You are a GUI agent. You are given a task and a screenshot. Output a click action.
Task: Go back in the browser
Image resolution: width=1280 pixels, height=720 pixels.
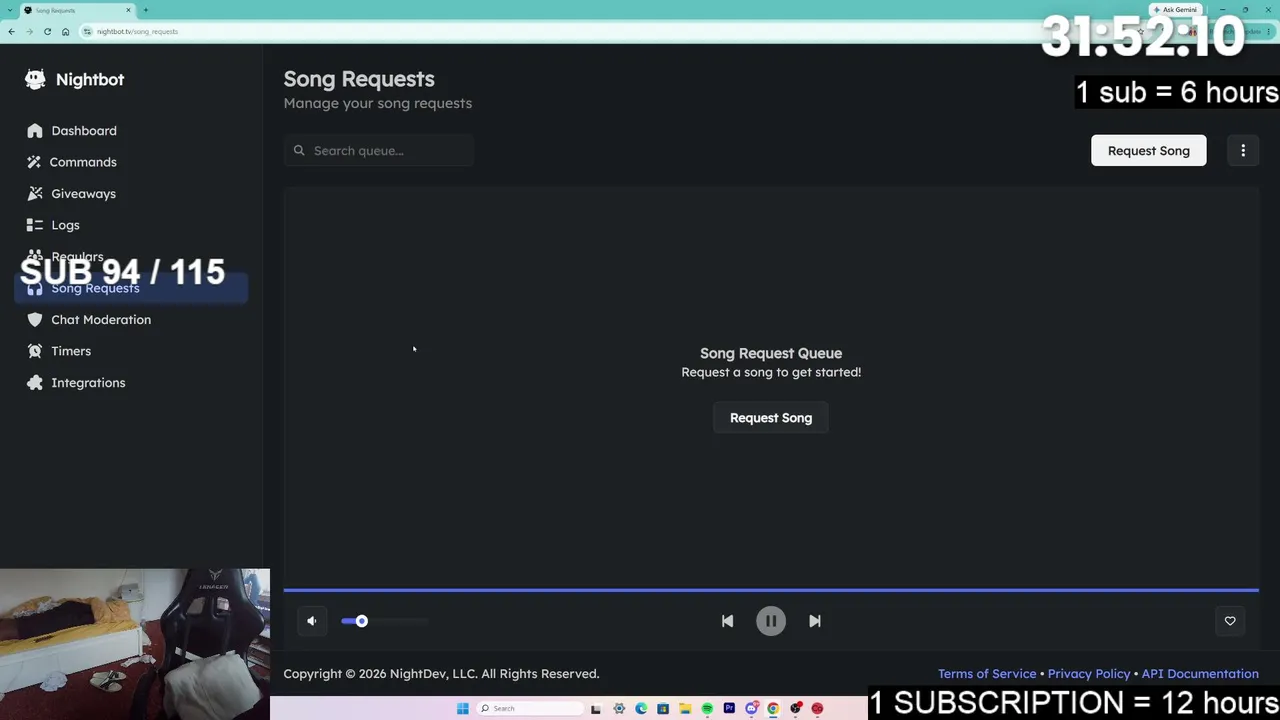11,31
